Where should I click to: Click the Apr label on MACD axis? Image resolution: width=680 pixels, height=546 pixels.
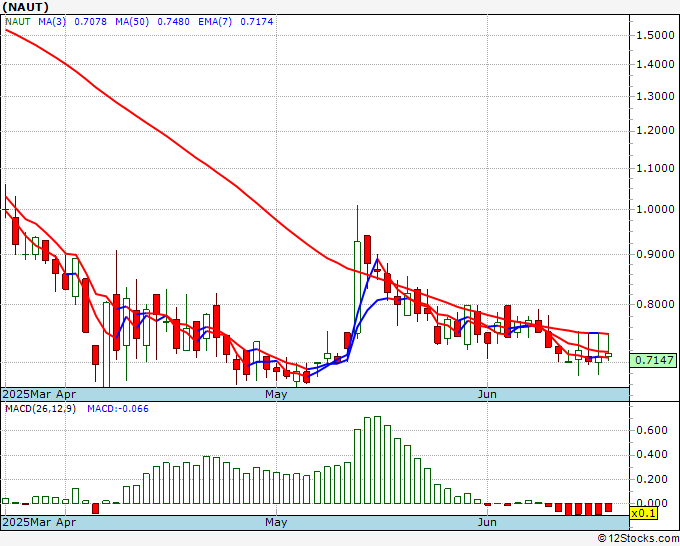65,522
